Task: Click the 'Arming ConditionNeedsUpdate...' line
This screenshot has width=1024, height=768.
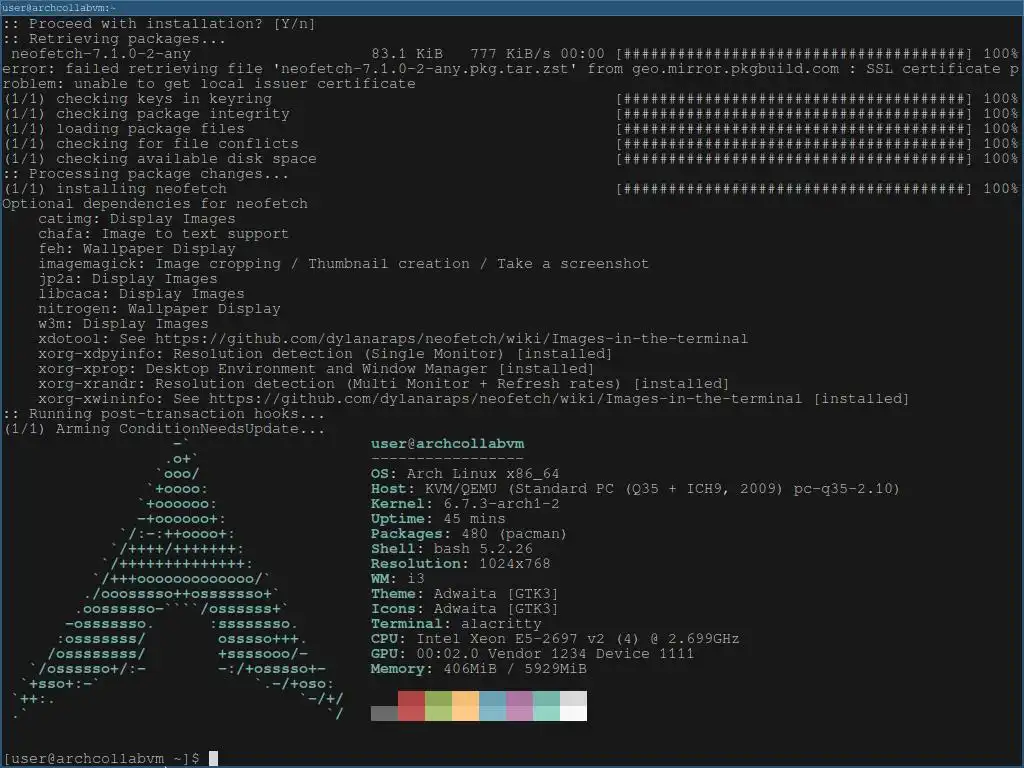Action: click(190, 428)
